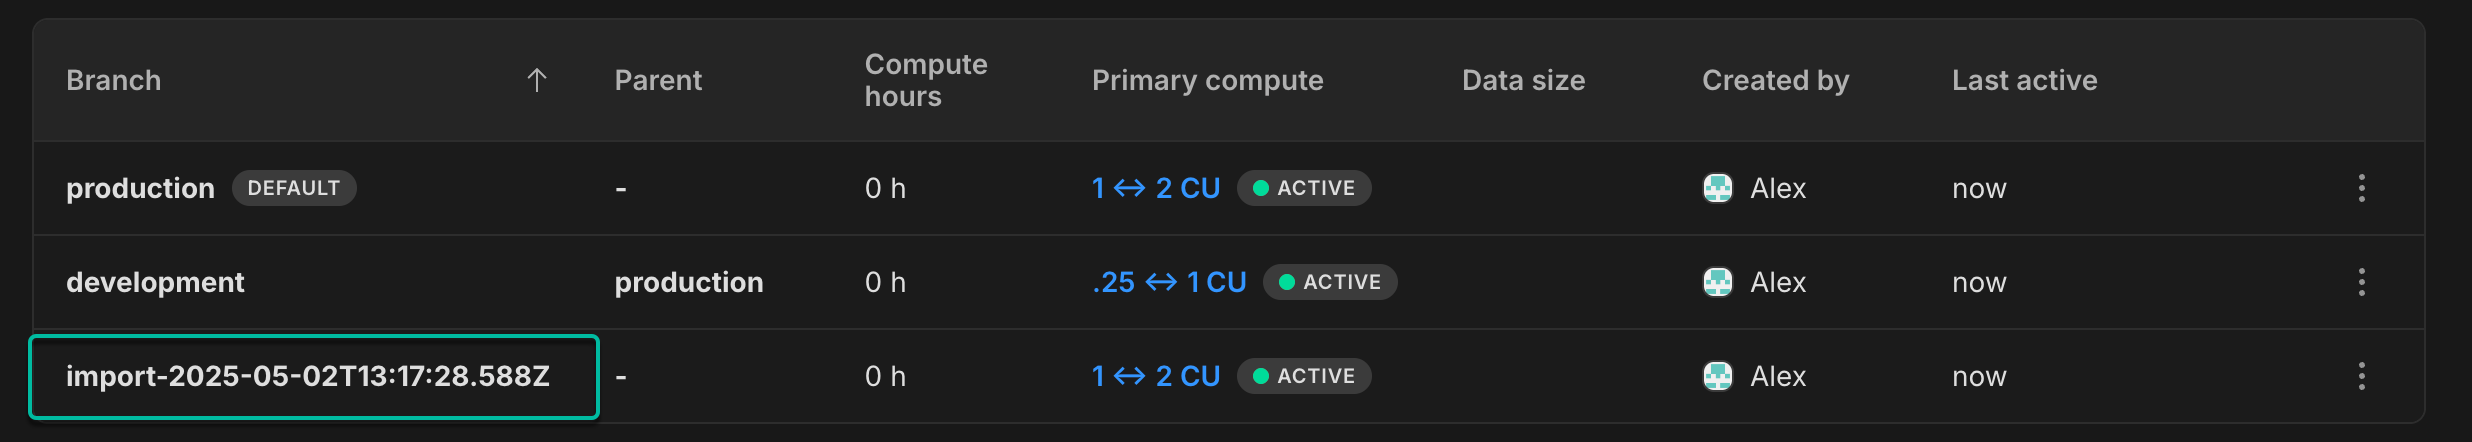The height and width of the screenshot is (442, 2472).
Task: Click the Last active column header
Action: pyautogui.click(x=2024, y=80)
